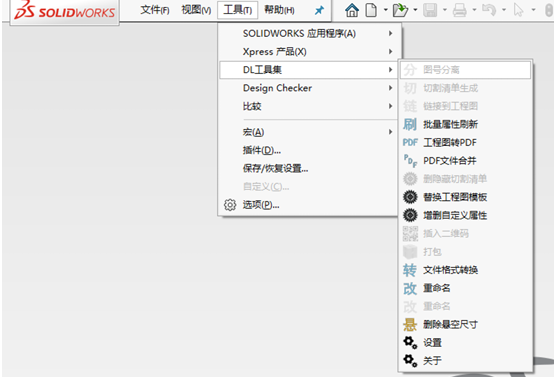Select 切割清单生成 entry
This screenshot has width=554, height=377.
pos(465,88)
